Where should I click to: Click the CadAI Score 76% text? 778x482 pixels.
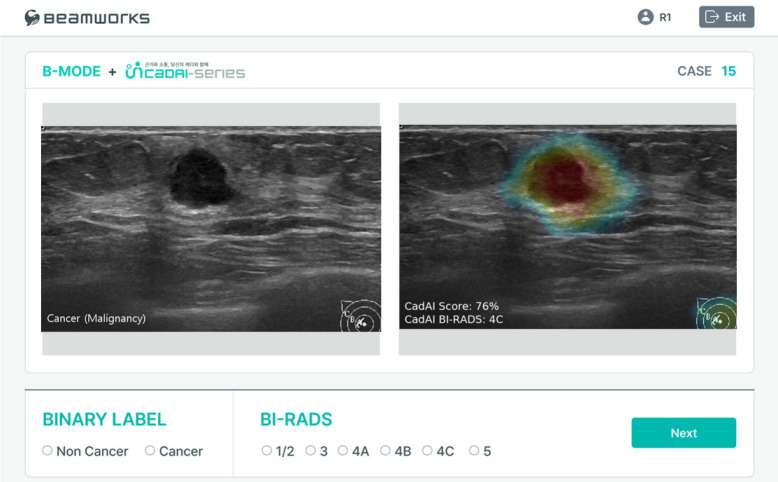pos(451,306)
